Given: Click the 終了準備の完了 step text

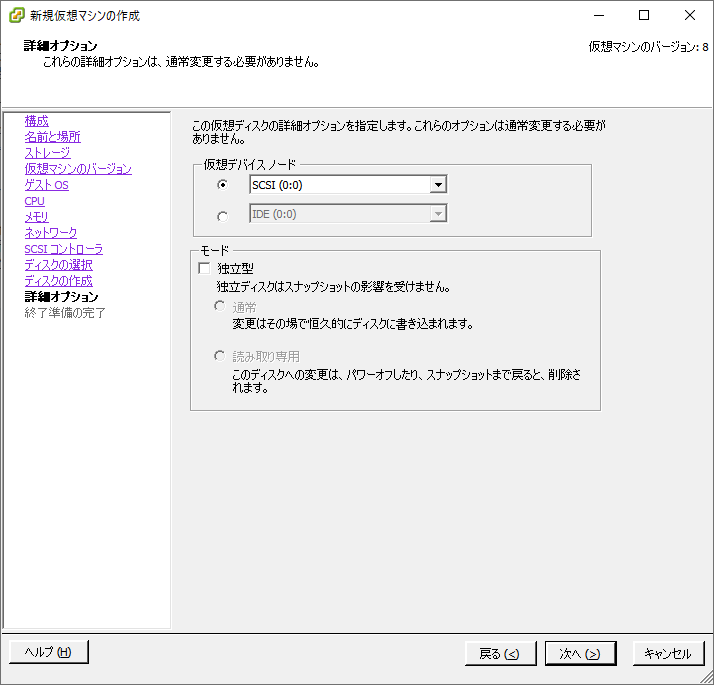Looking at the screenshot, I should click(x=65, y=313).
